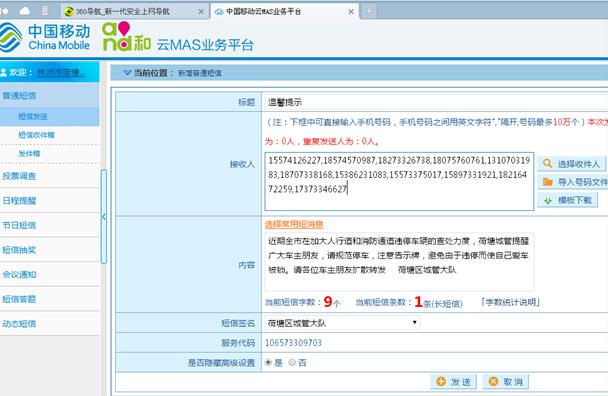Switch to the 中国移动云MAS业务平台 tab
The width and height of the screenshot is (608, 396).
pyautogui.click(x=285, y=12)
